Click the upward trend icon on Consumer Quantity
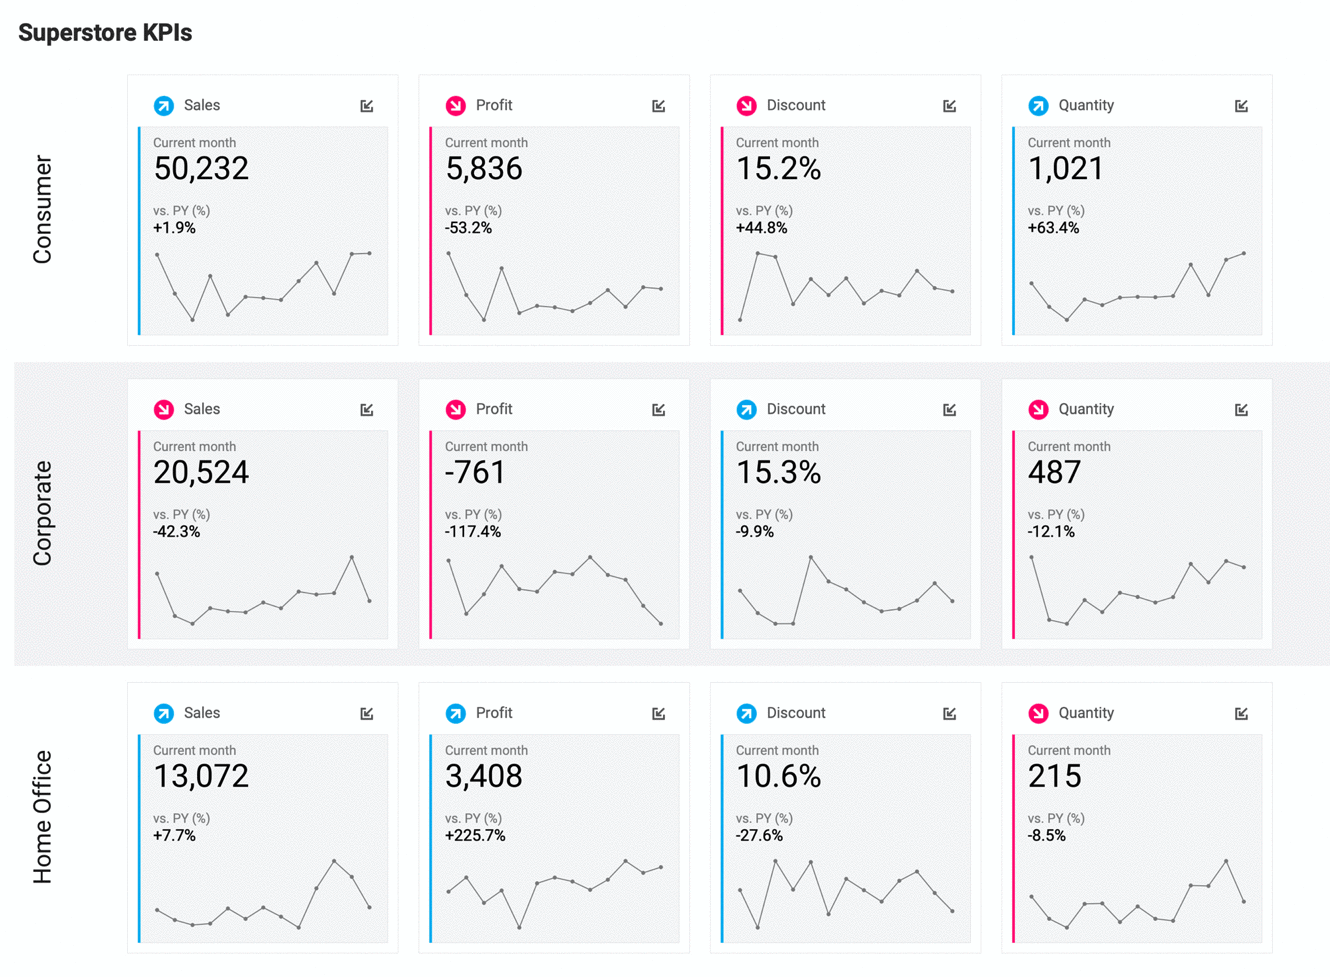 point(1037,105)
